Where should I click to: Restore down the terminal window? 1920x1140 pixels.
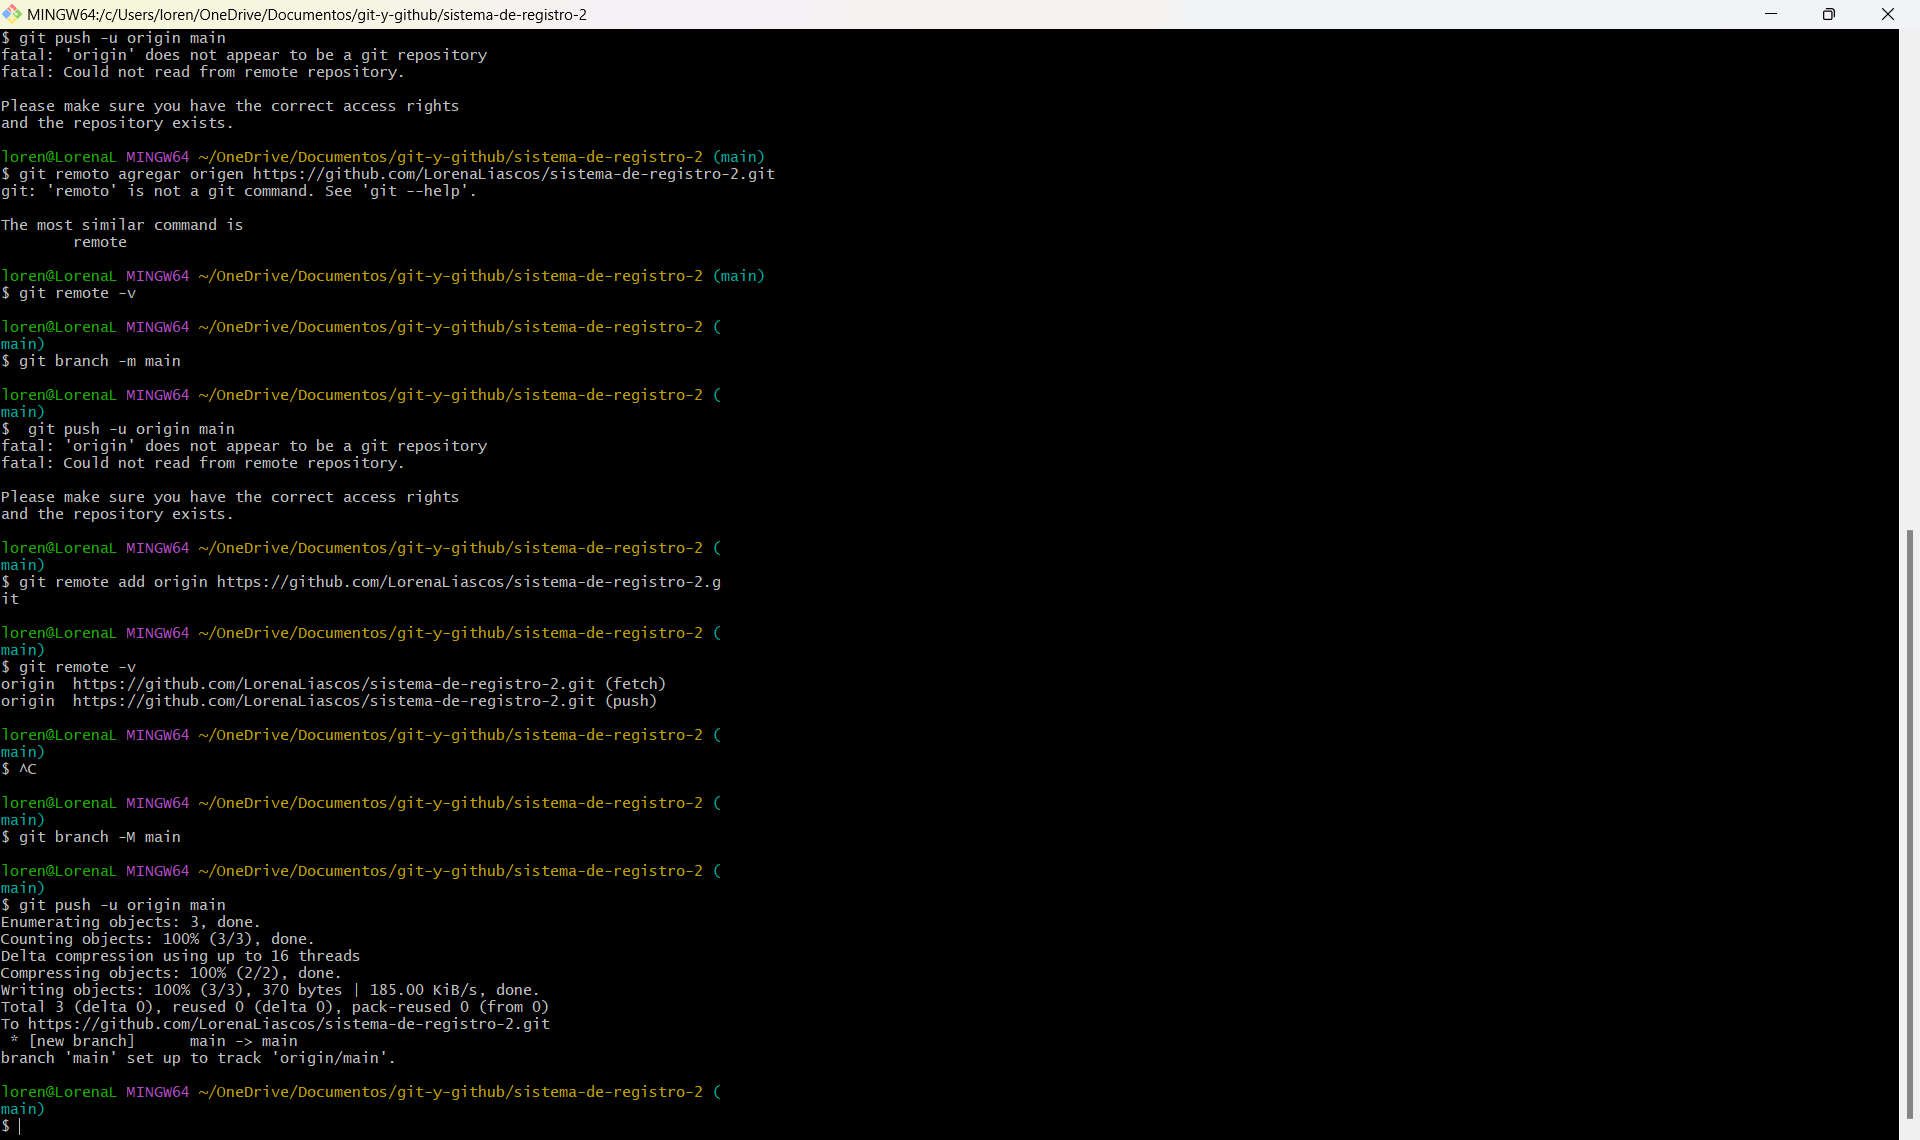click(1829, 14)
